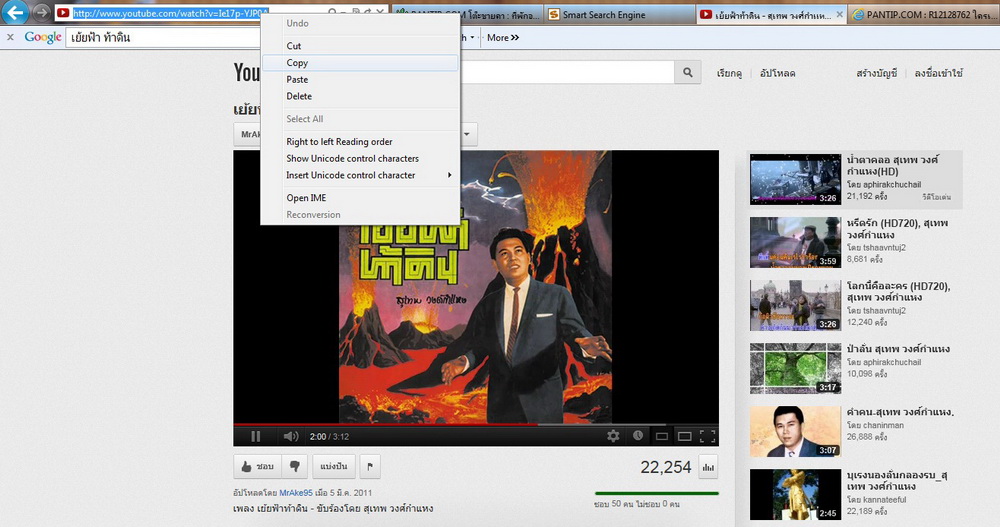Pause the video with the pause button
Screen dimensions: 1000x527
pos(256,436)
